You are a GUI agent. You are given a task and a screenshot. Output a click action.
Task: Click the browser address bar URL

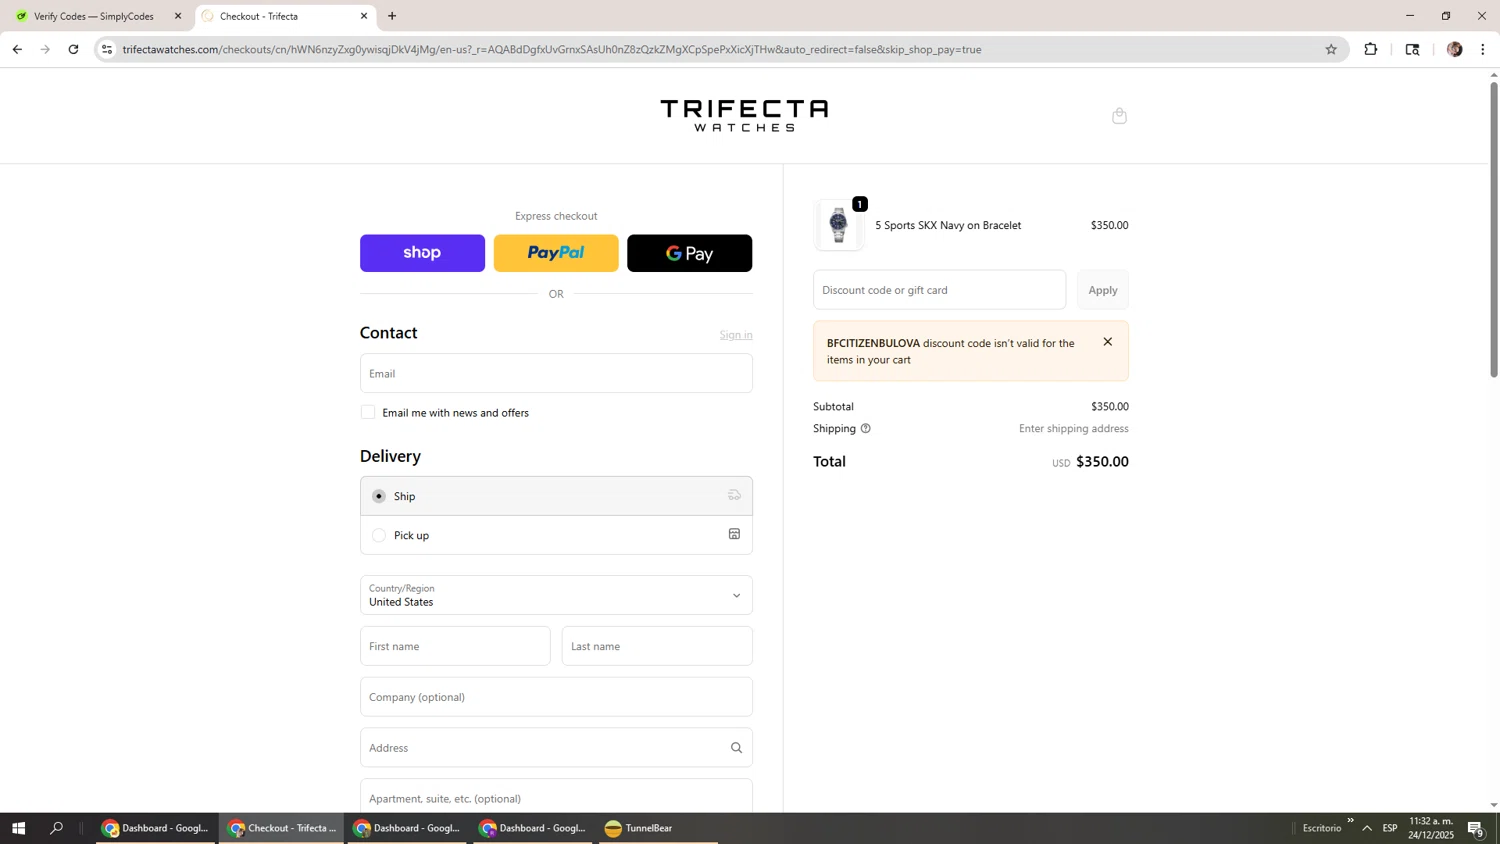pyautogui.click(x=552, y=49)
